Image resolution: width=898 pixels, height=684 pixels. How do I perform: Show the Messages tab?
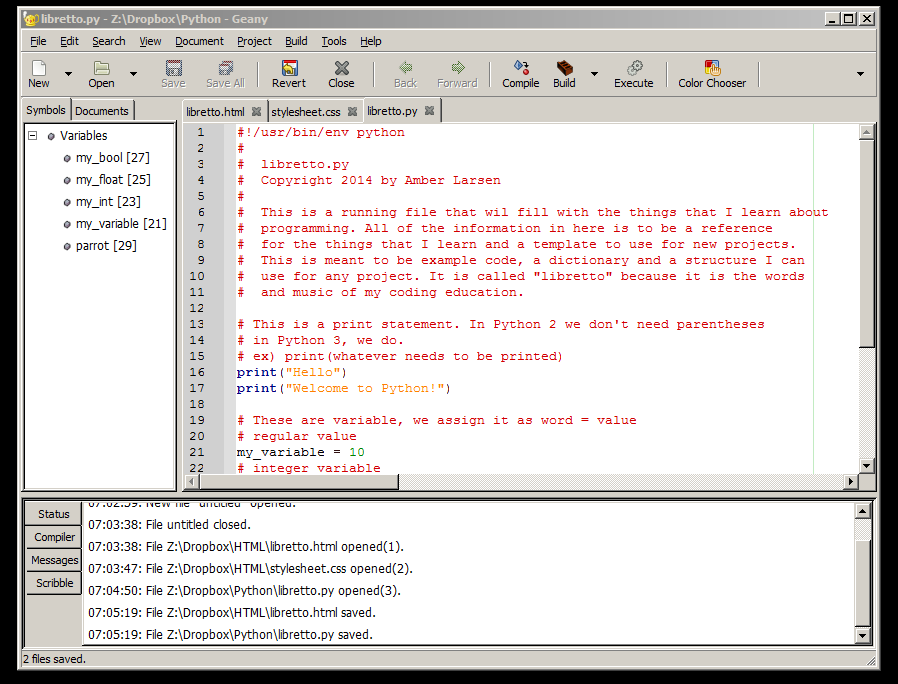coord(54,560)
